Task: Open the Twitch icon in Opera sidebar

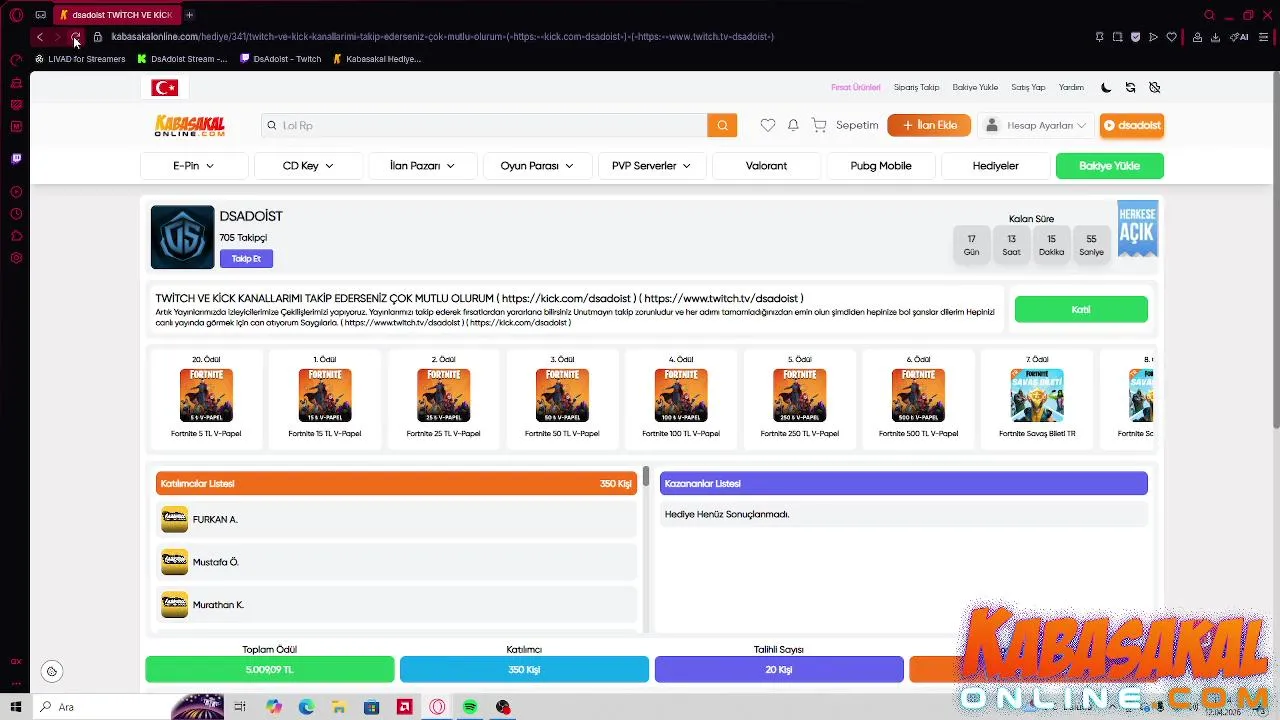Action: pyautogui.click(x=16, y=158)
